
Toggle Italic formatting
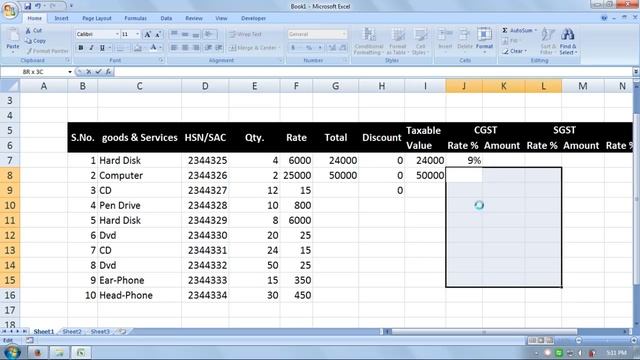tap(91, 48)
